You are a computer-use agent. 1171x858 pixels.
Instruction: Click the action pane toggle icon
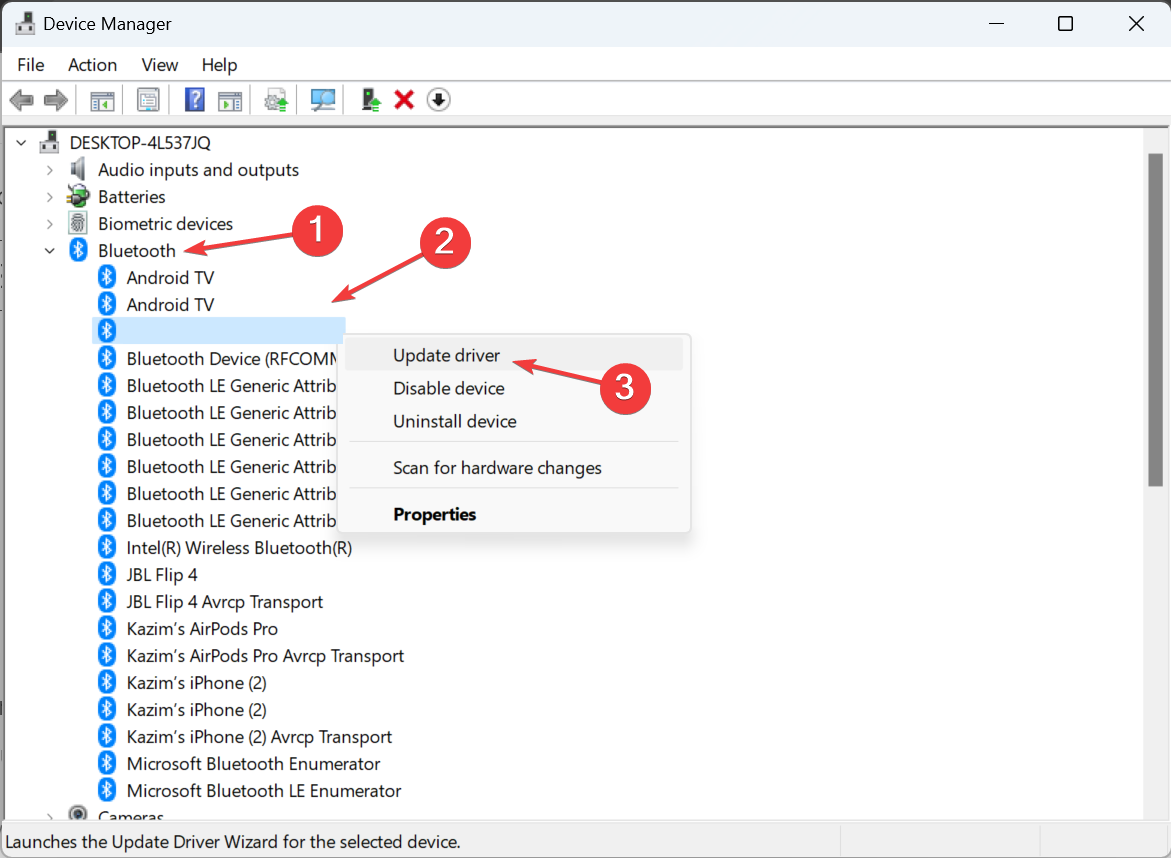click(x=230, y=100)
